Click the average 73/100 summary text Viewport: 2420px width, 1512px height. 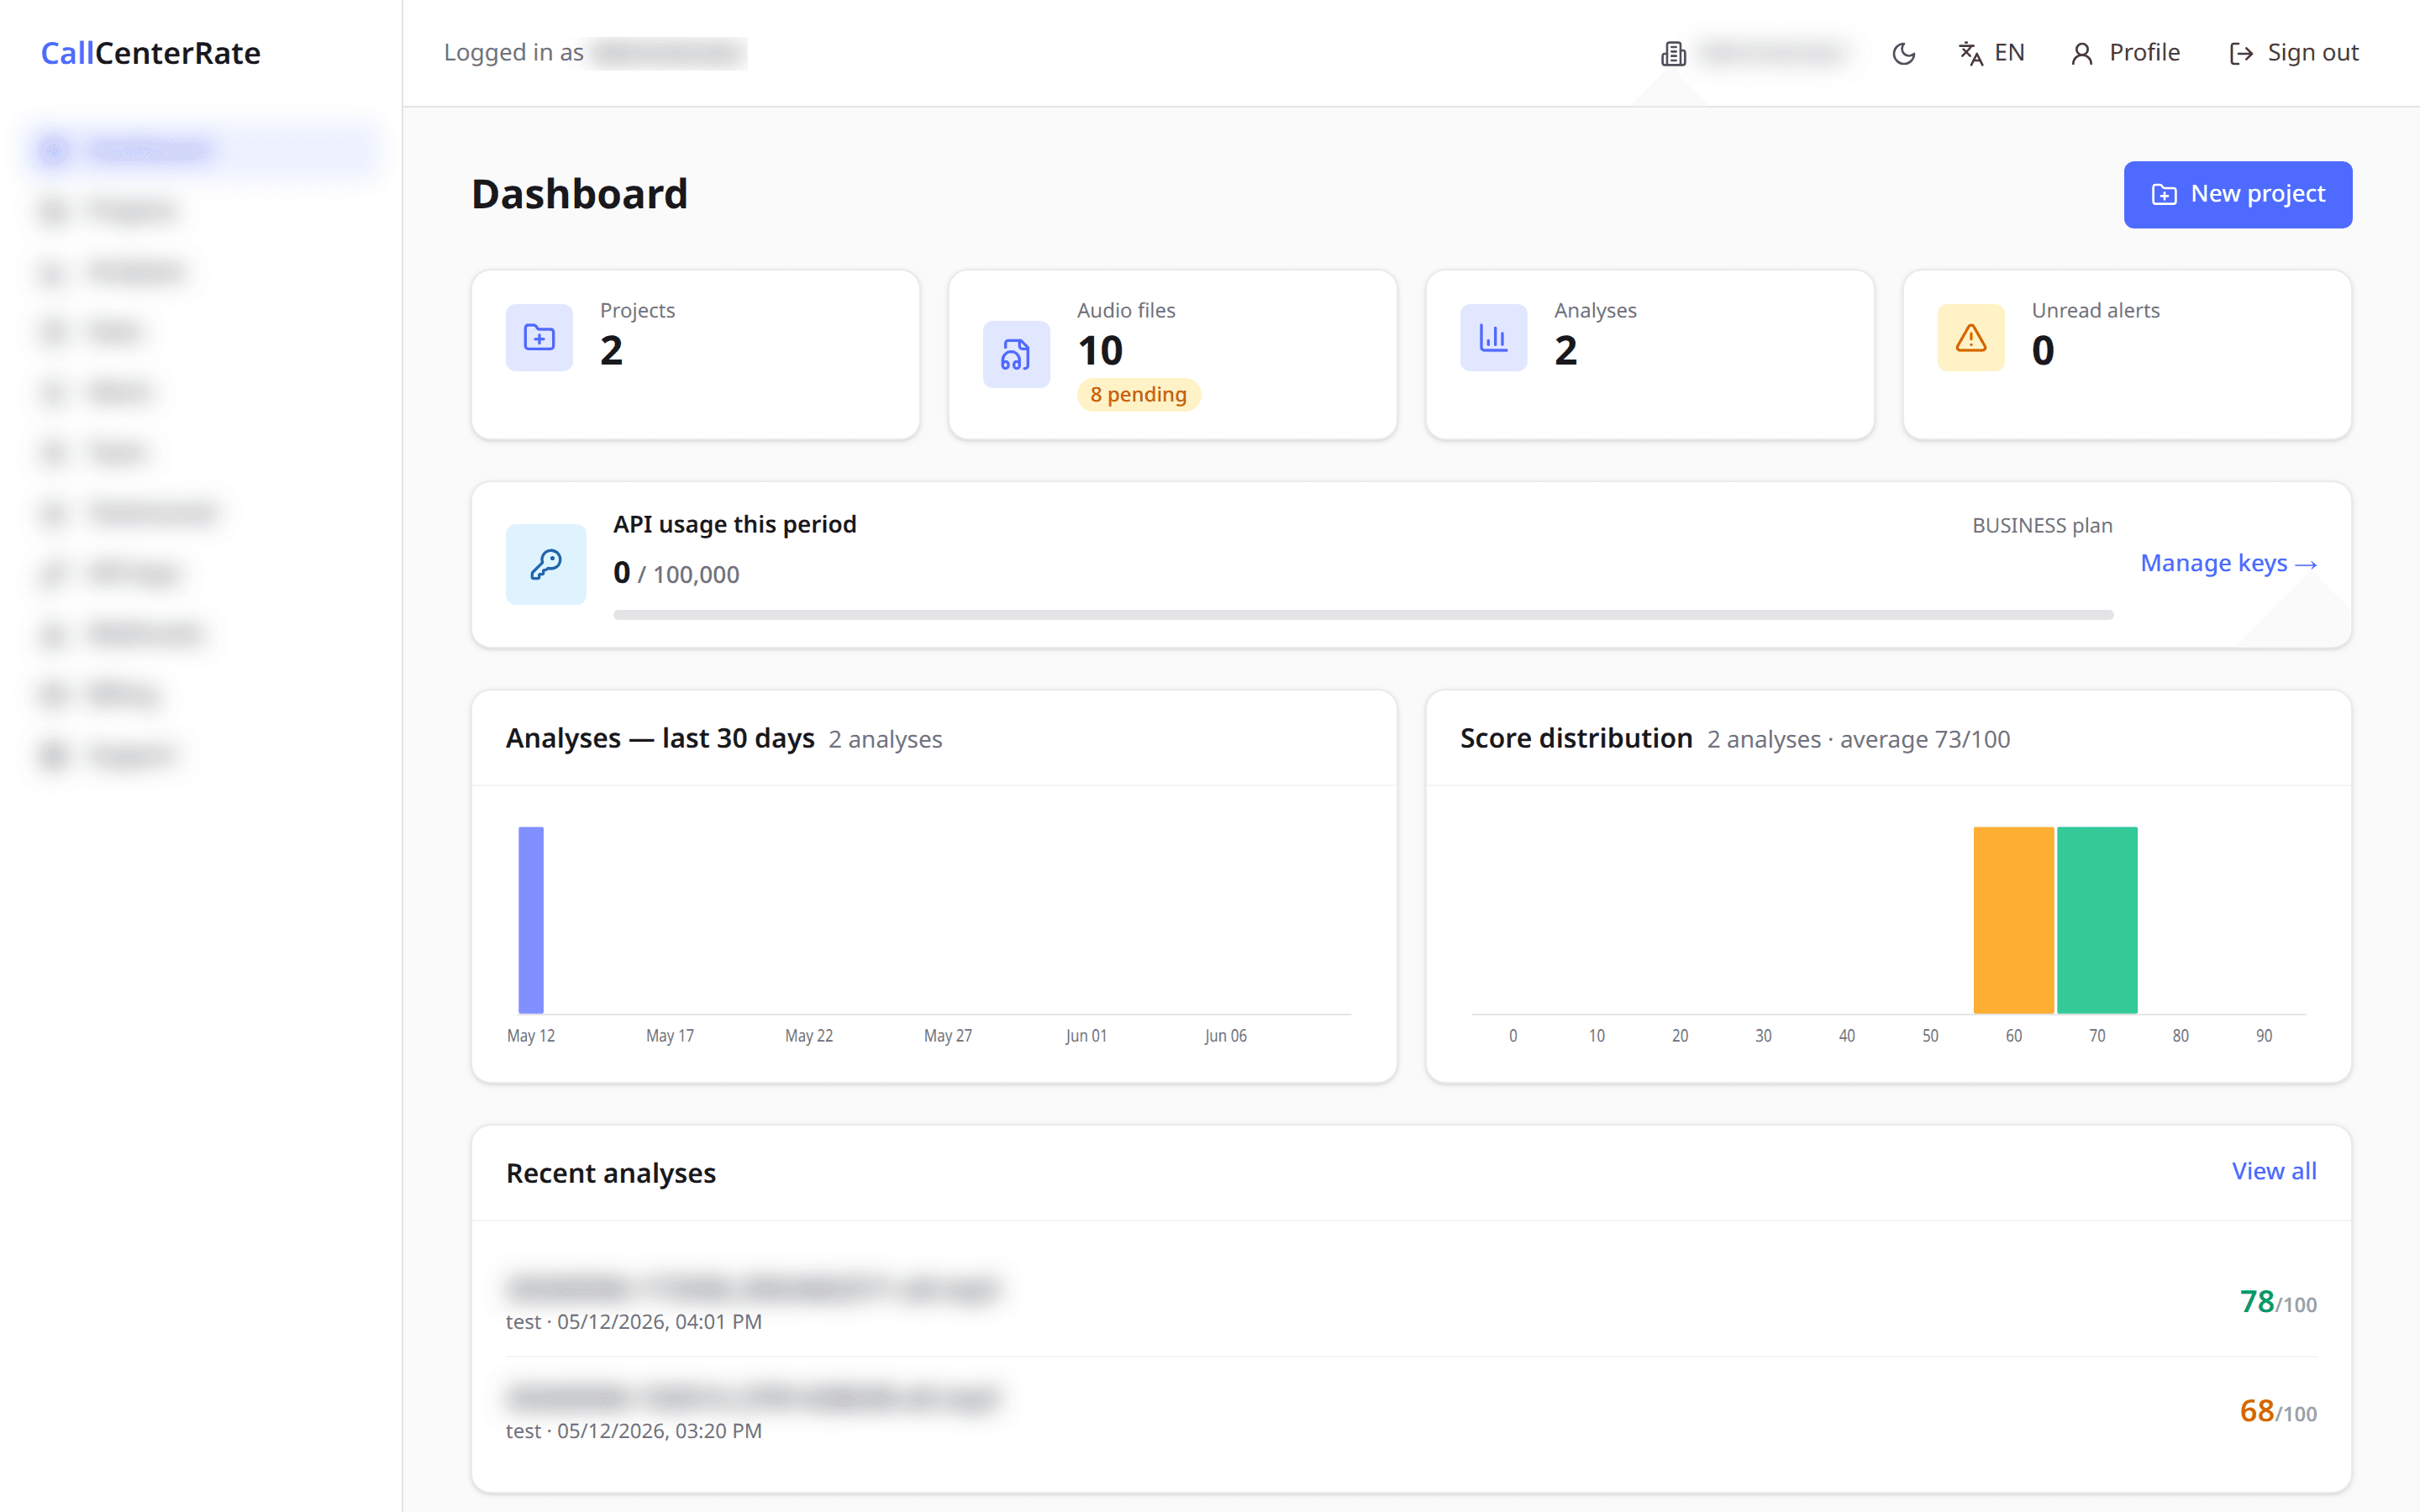point(1925,739)
